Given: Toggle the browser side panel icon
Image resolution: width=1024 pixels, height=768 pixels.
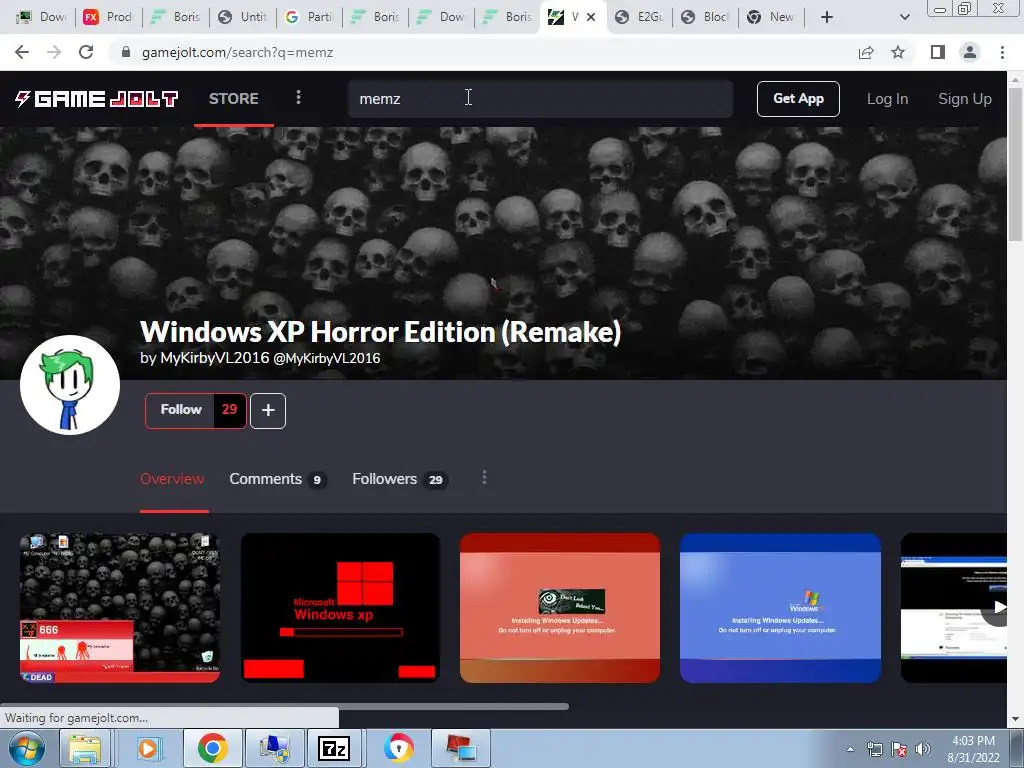Looking at the screenshot, I should tap(938, 52).
